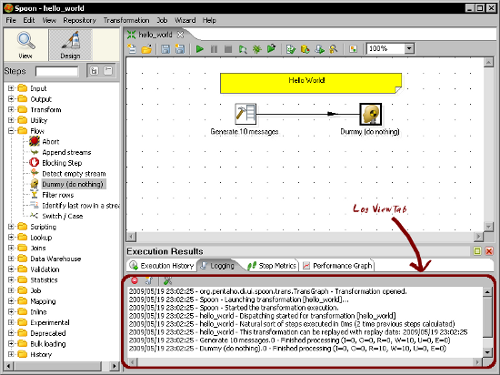Click Dummy step icon on canvas

pyautogui.click(x=370, y=114)
